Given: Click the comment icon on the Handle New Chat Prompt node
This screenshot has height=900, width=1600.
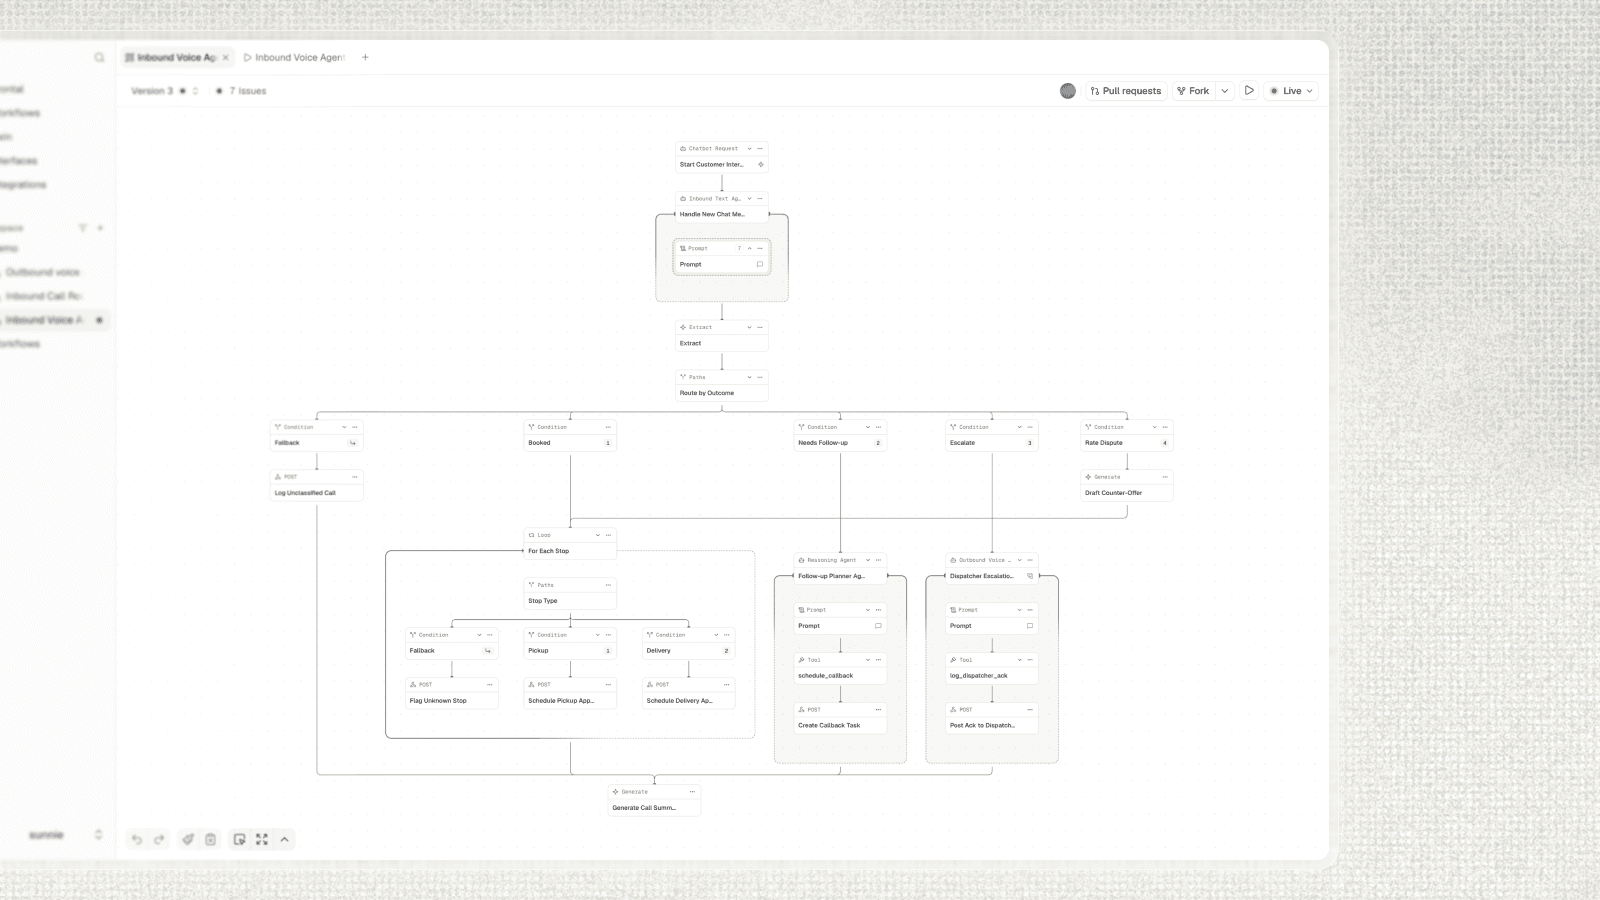Looking at the screenshot, I should 760,264.
